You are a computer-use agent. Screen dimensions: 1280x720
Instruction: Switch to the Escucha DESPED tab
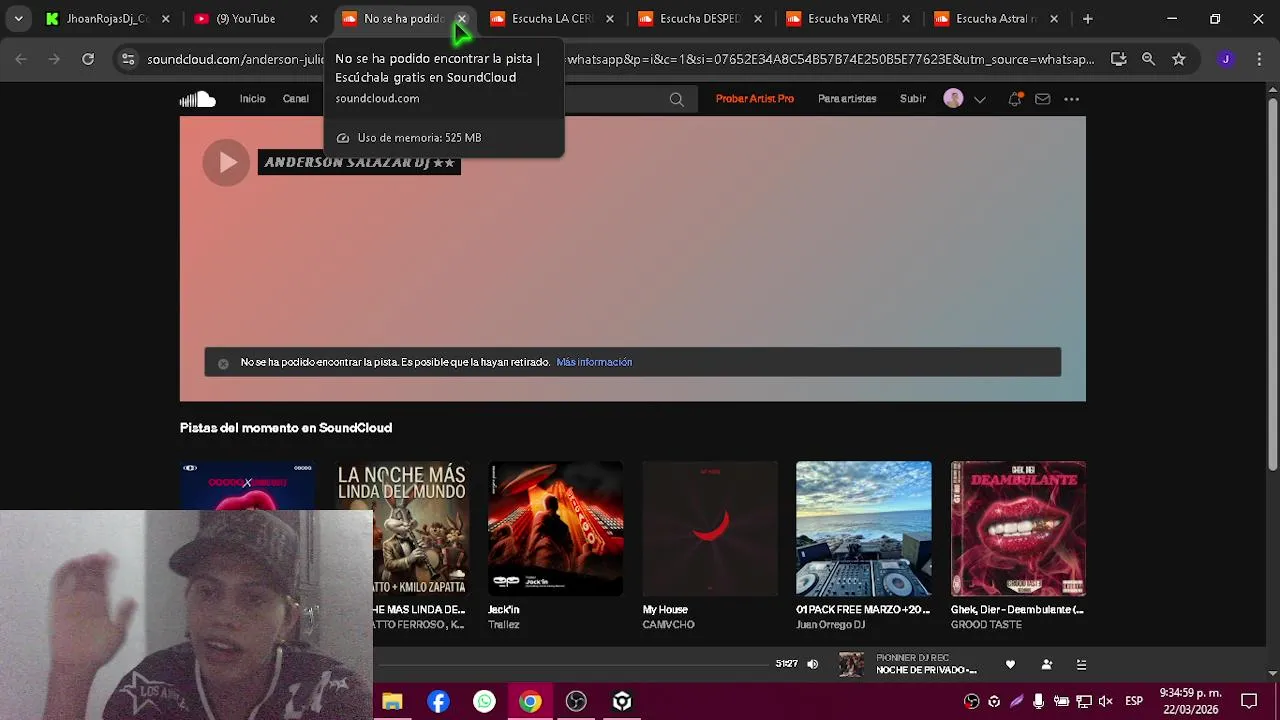tap(699, 18)
